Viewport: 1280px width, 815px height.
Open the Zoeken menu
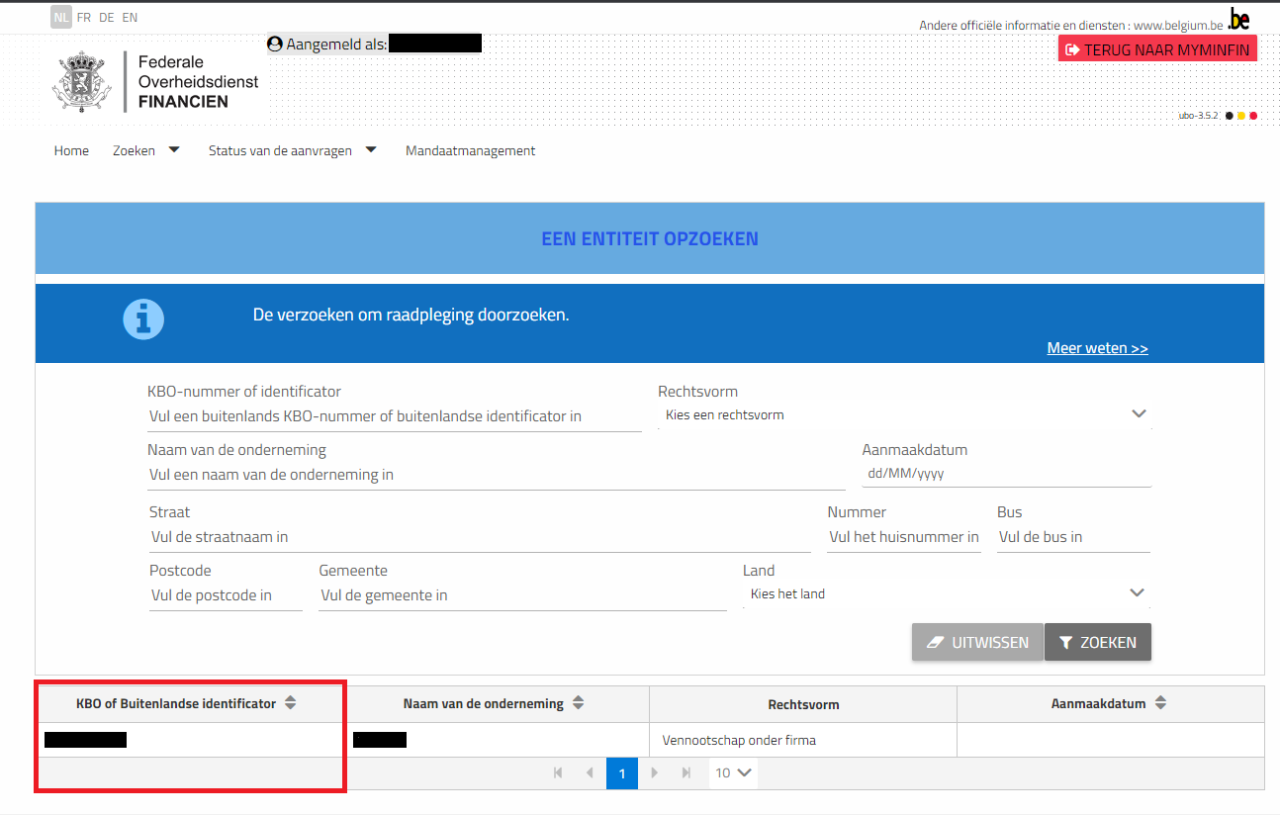click(x=146, y=151)
